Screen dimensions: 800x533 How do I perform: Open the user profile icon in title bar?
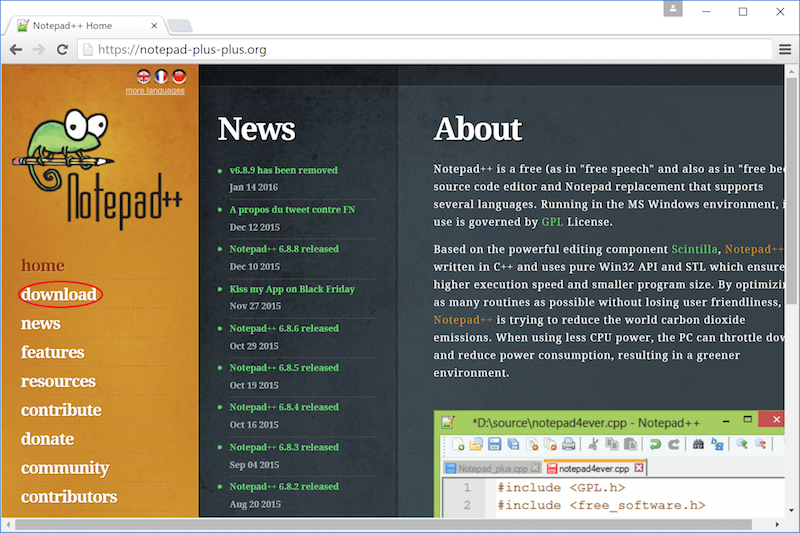[x=673, y=9]
